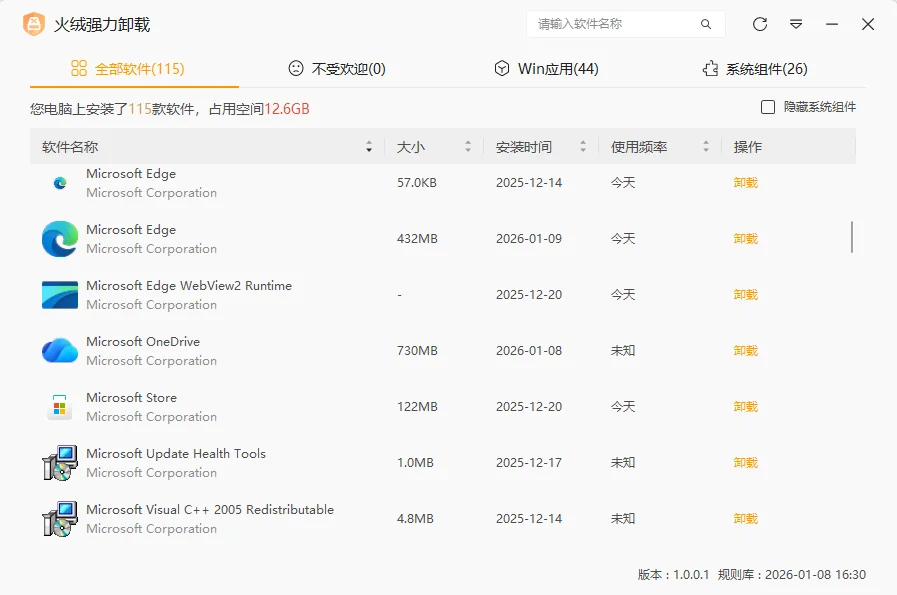This screenshot has width=897, height=595.
Task: Switch to the 系统组件(26) tab
Action: [755, 69]
